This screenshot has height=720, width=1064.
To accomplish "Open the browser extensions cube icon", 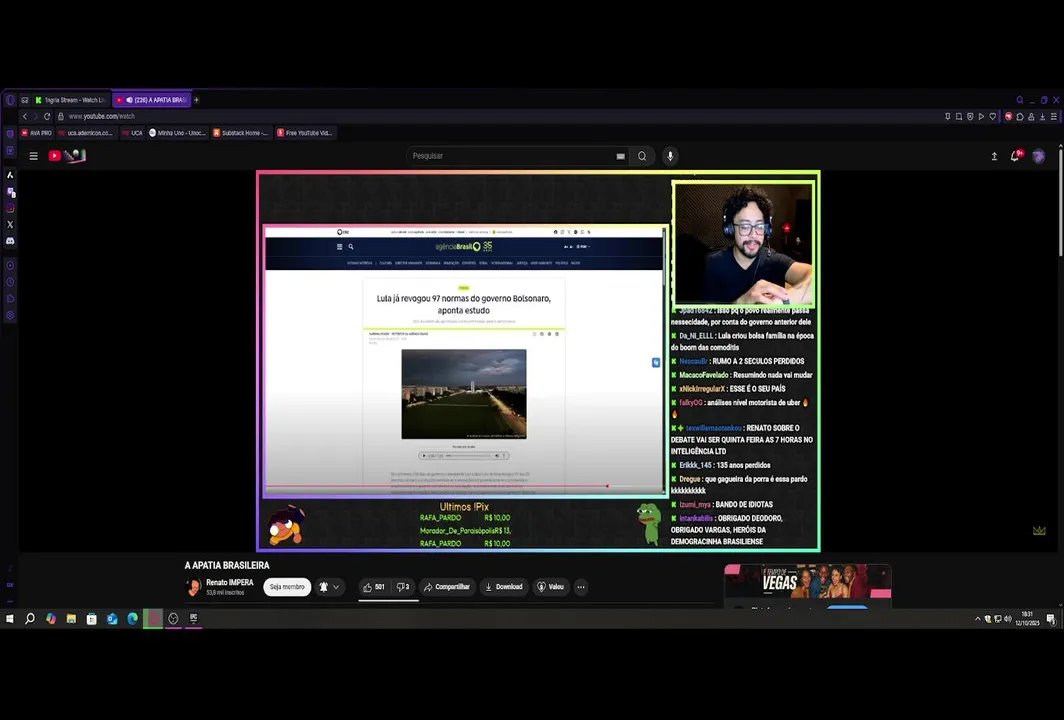I will coord(1020,117).
